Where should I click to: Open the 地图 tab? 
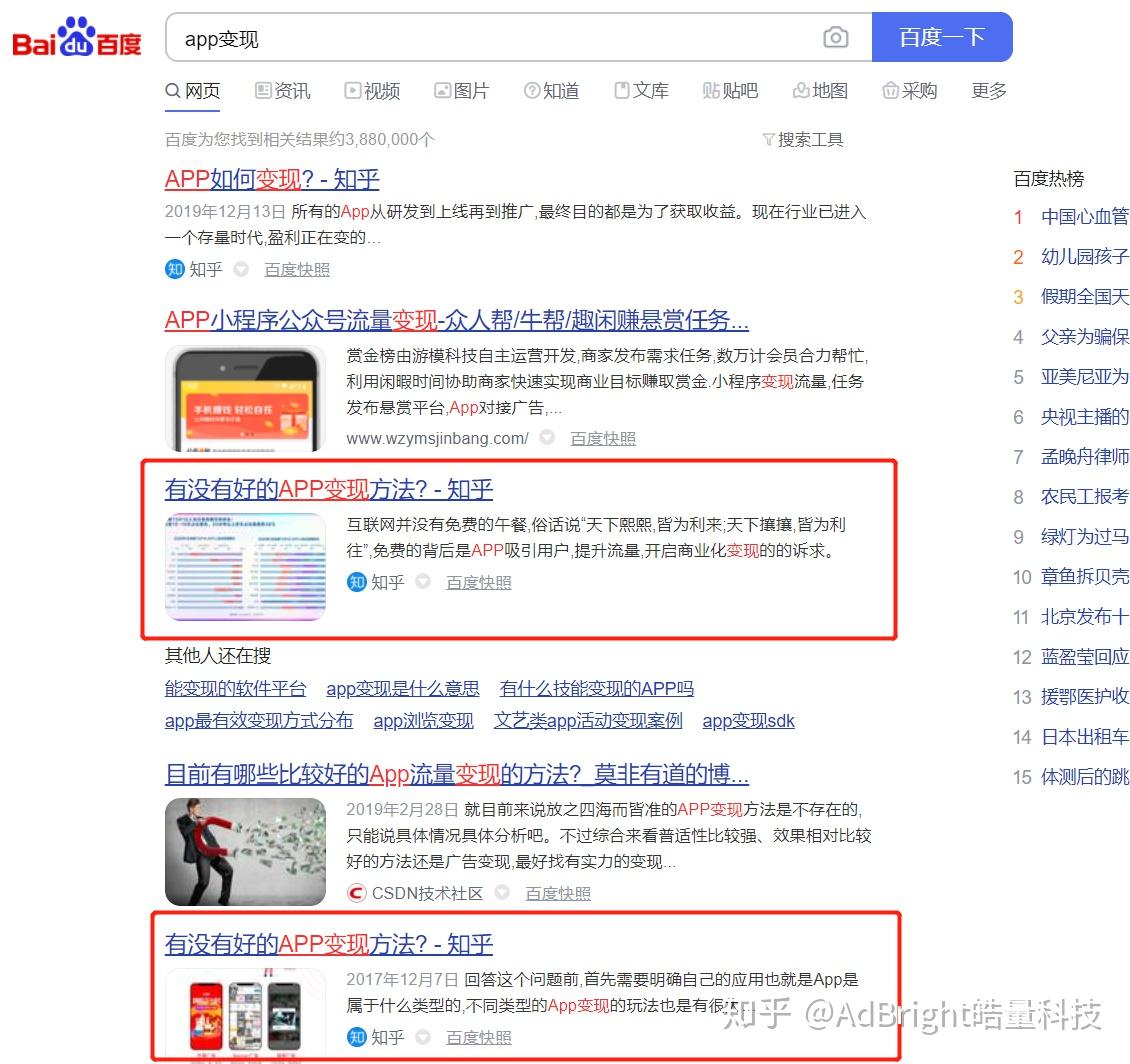click(x=820, y=91)
